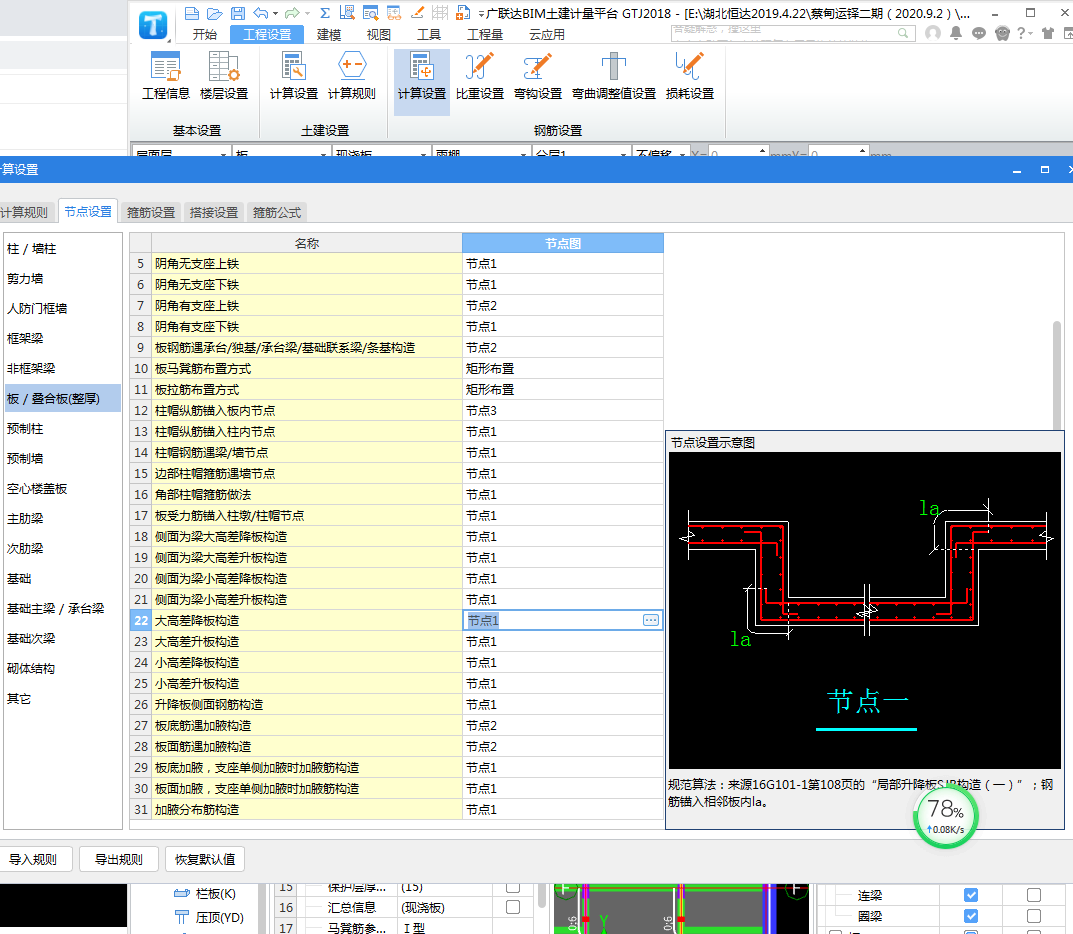Image resolution: width=1073 pixels, height=934 pixels.
Task: Select 空心楼盖板 category
Action: tap(63, 489)
